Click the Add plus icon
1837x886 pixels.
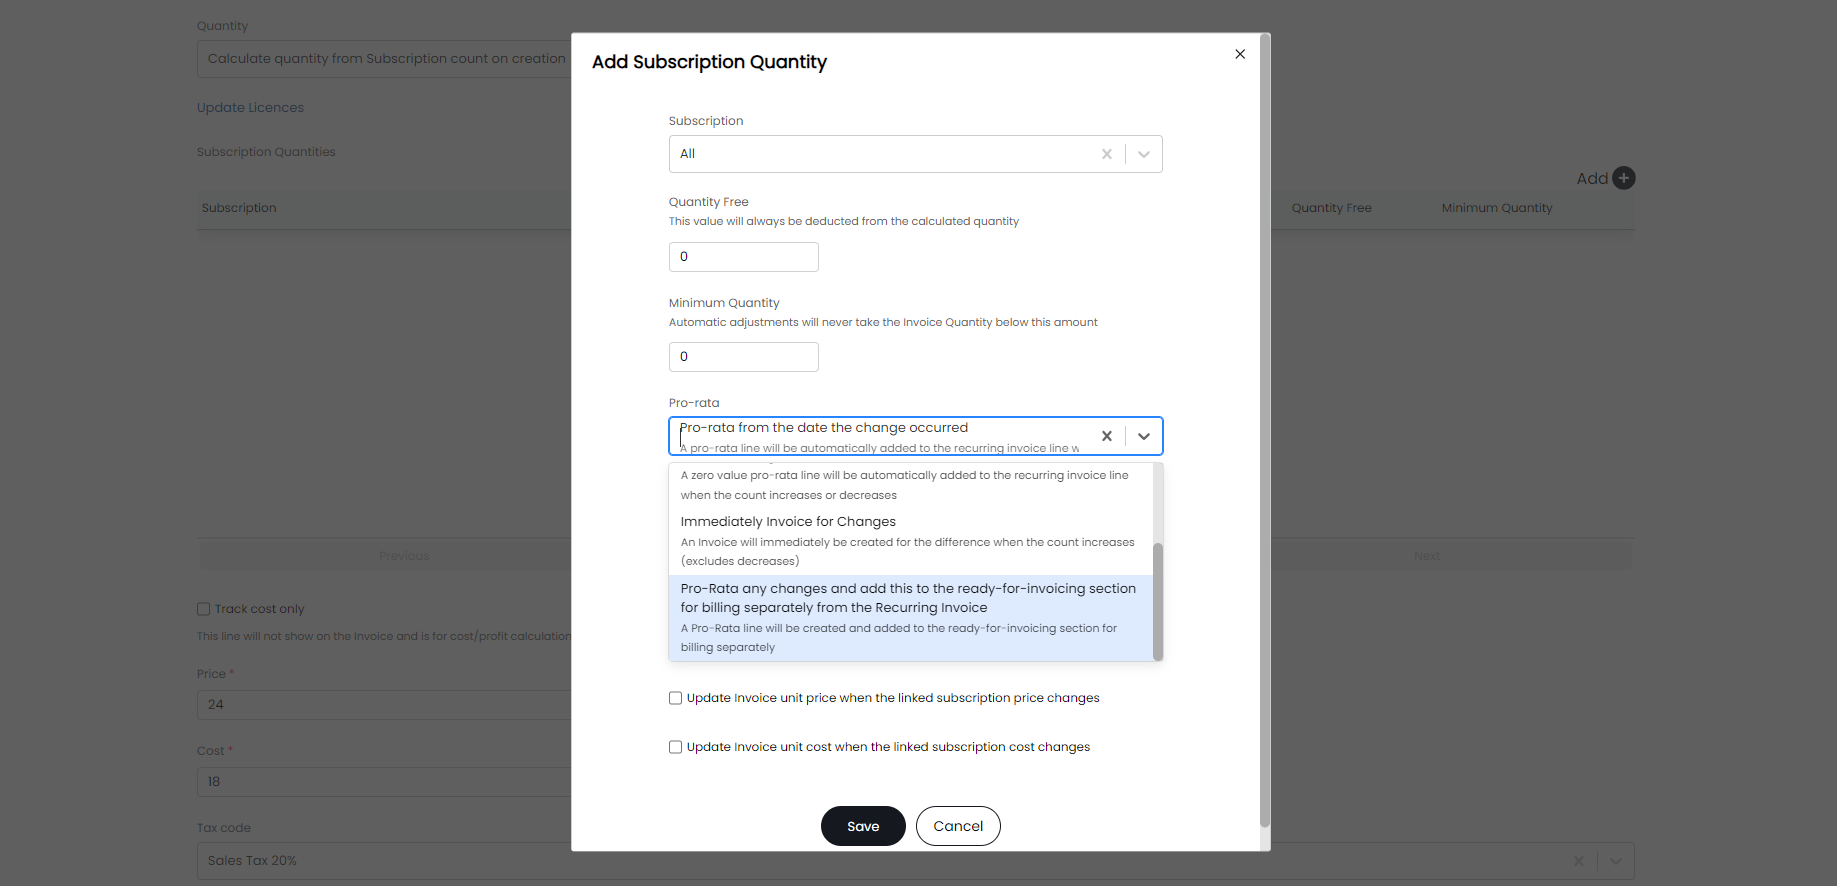(1624, 178)
